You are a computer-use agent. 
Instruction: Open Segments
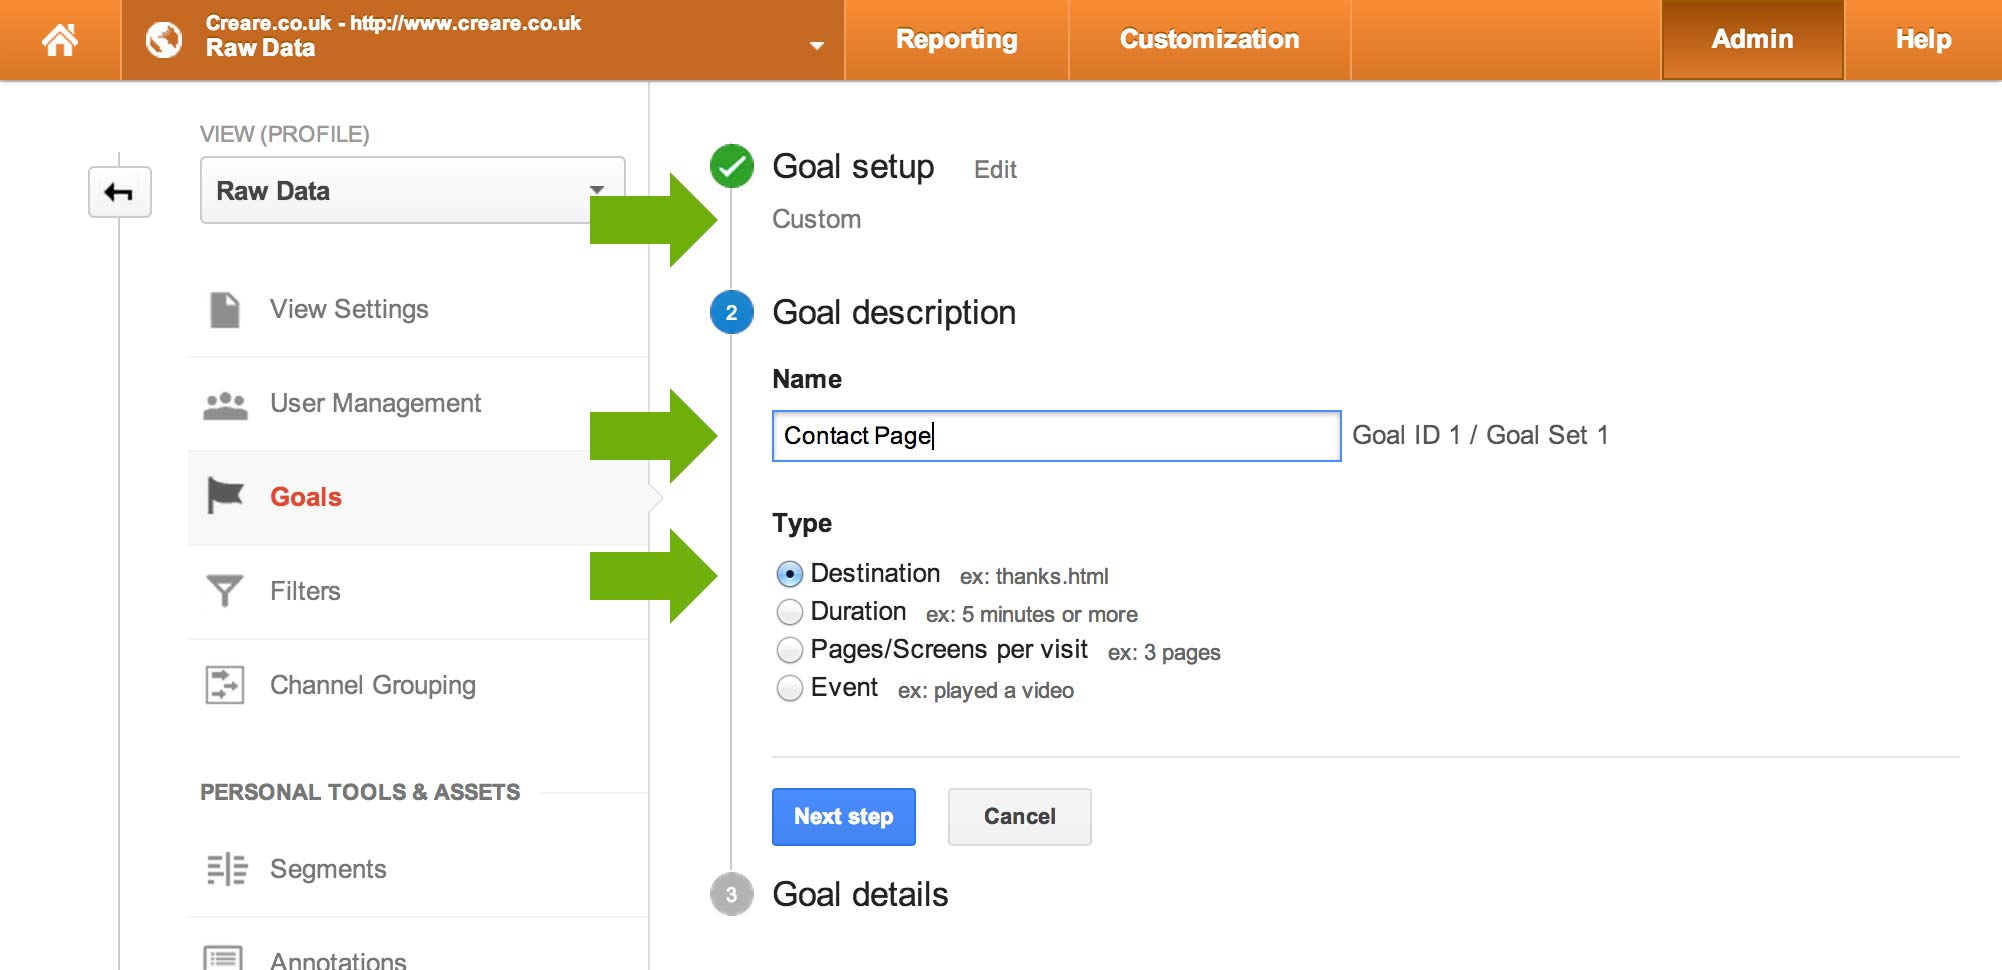[x=328, y=869]
